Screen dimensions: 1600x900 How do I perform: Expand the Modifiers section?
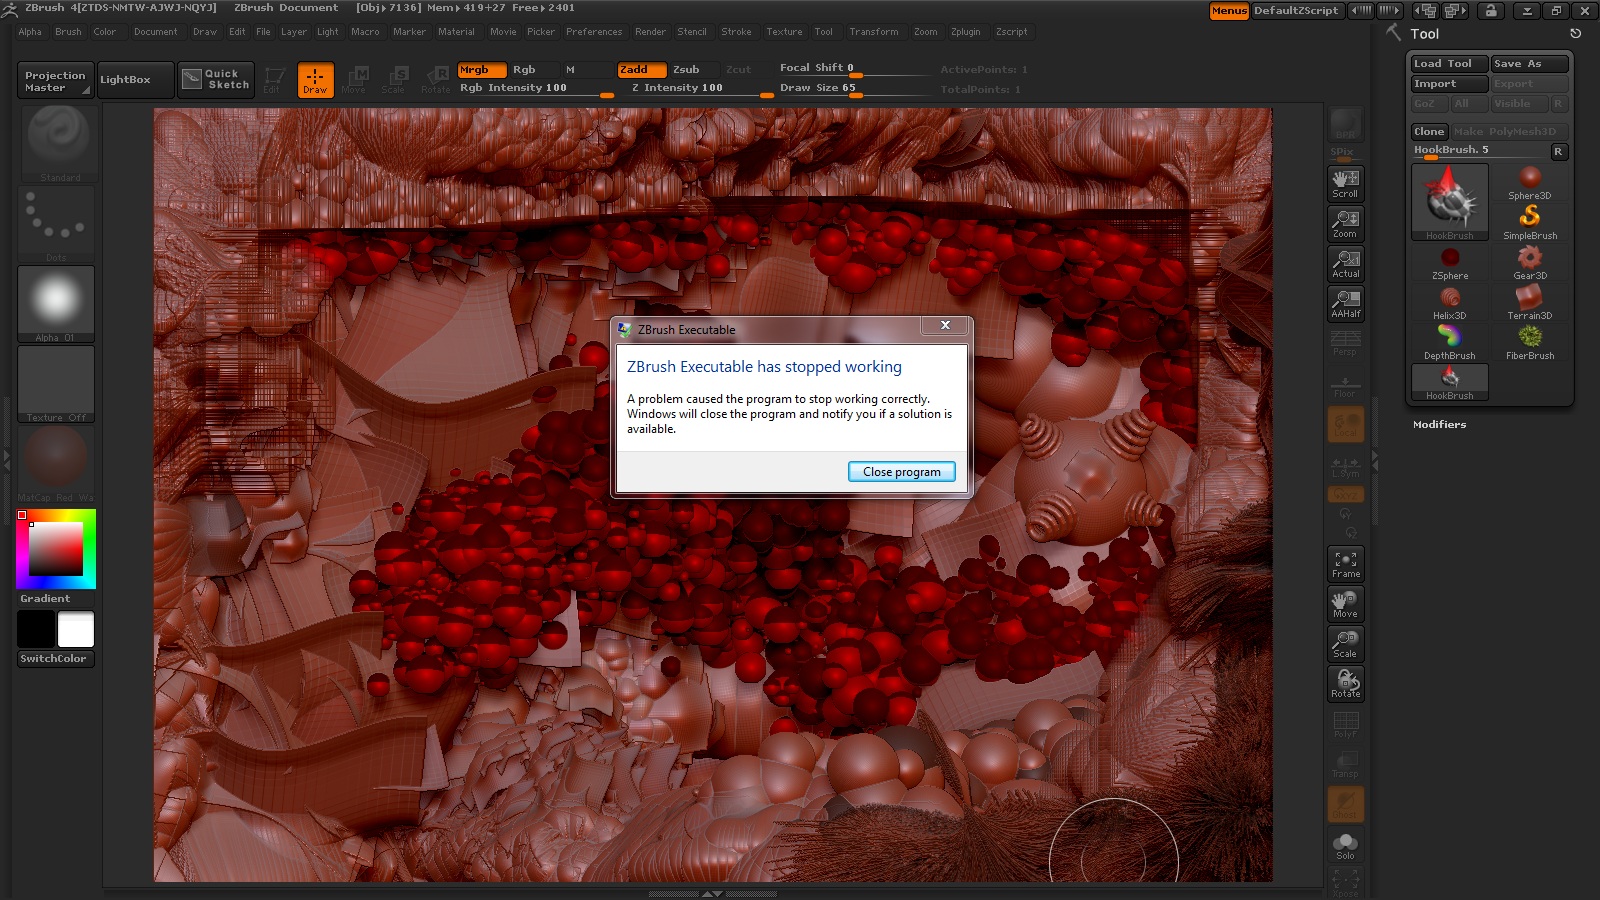point(1440,425)
